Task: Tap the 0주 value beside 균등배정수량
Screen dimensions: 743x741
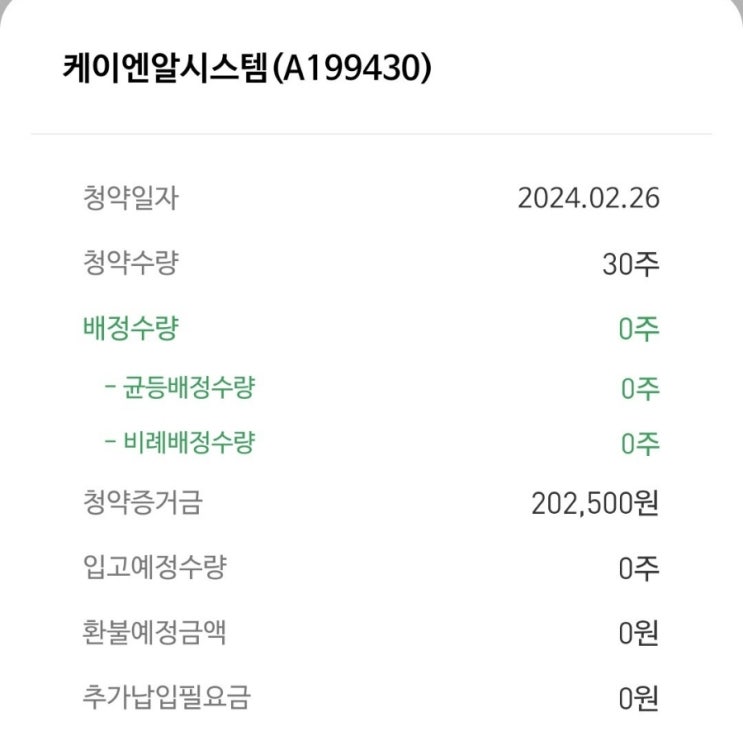Action: [639, 388]
